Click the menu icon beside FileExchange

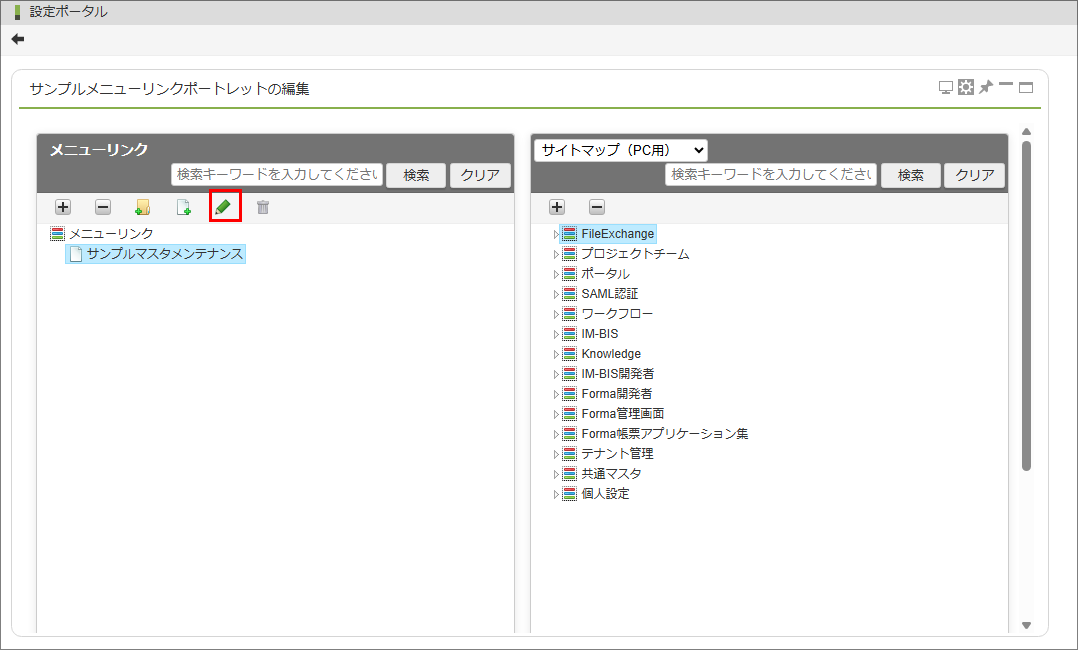point(569,234)
